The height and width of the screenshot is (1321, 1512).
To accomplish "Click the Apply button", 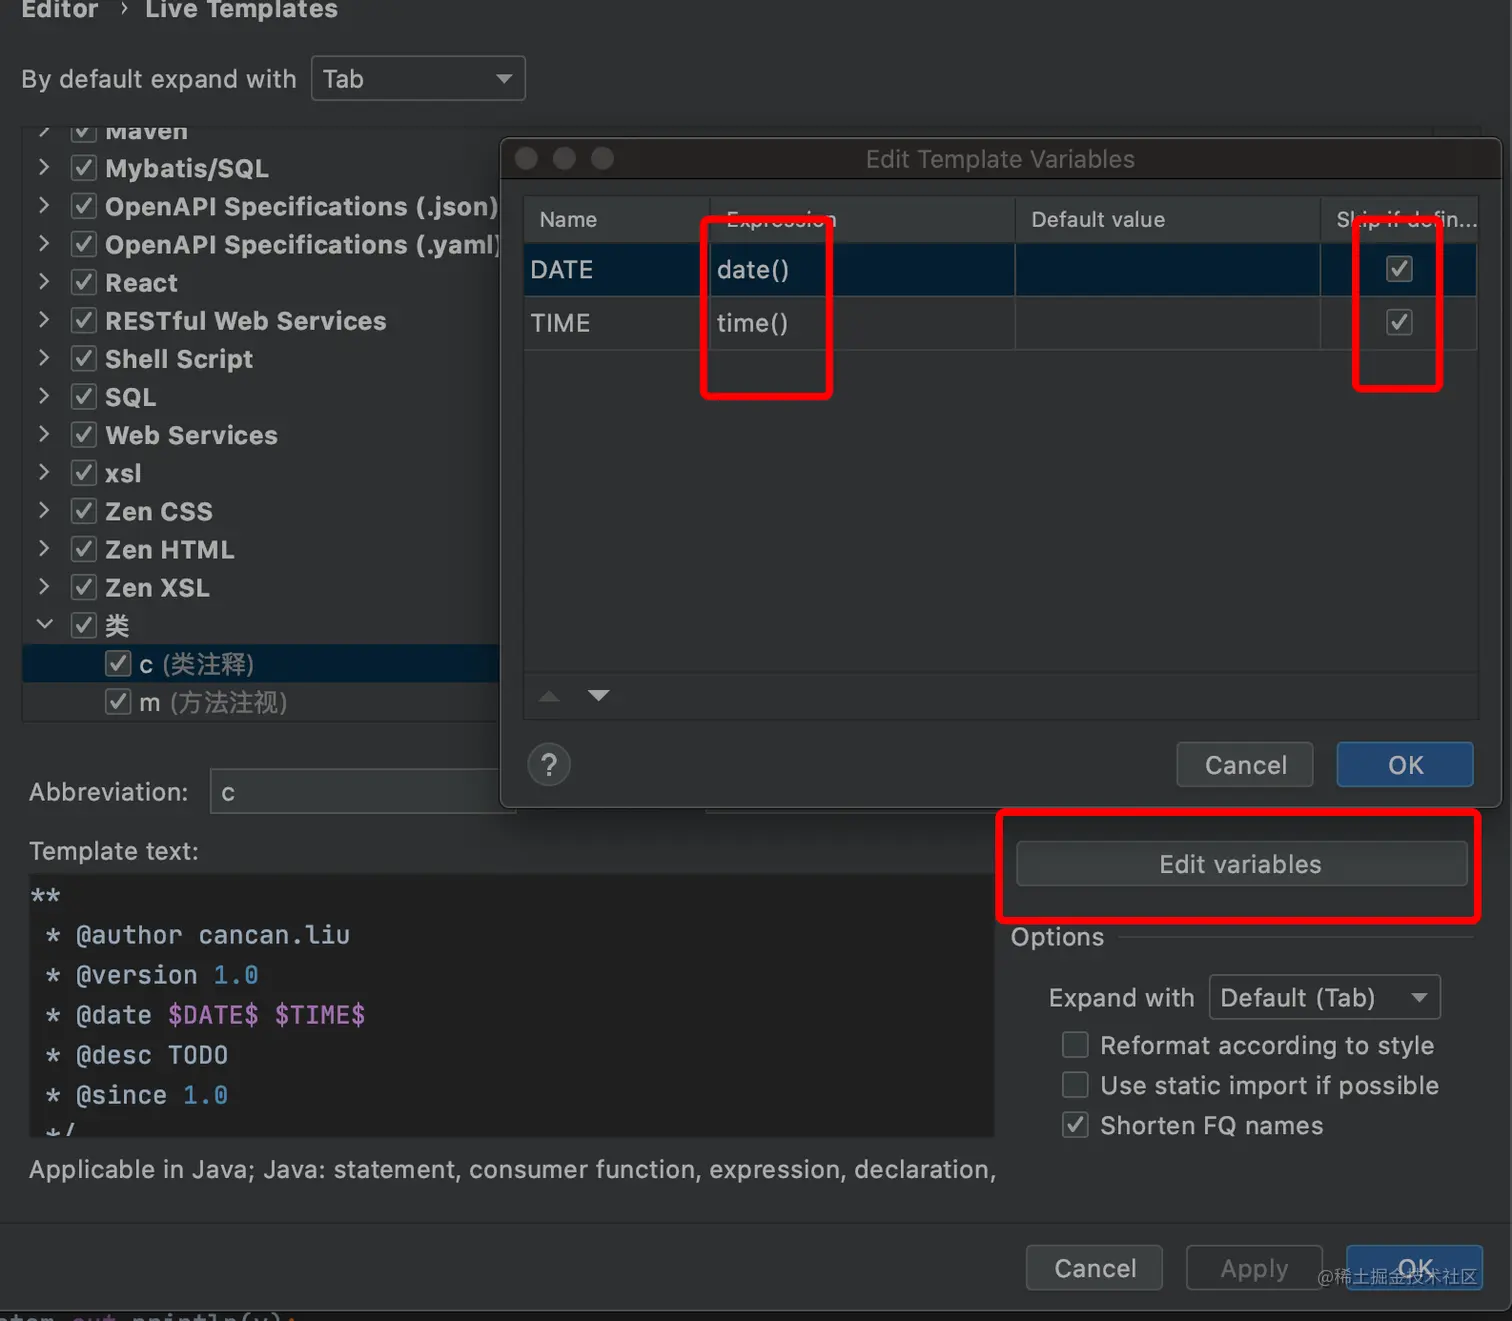I will [x=1254, y=1268].
